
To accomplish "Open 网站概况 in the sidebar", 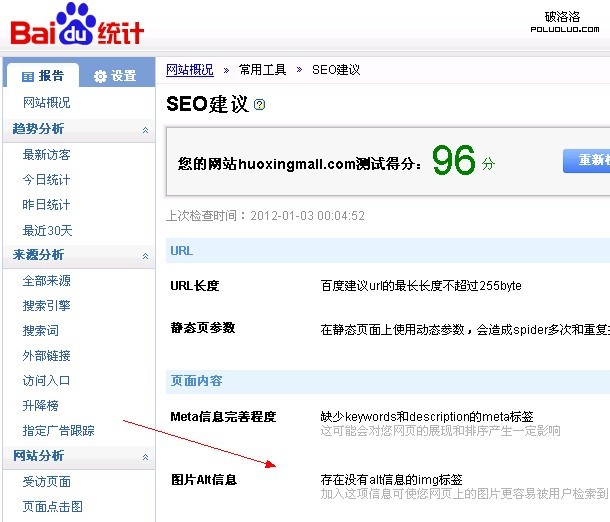I will pyautogui.click(x=46, y=103).
